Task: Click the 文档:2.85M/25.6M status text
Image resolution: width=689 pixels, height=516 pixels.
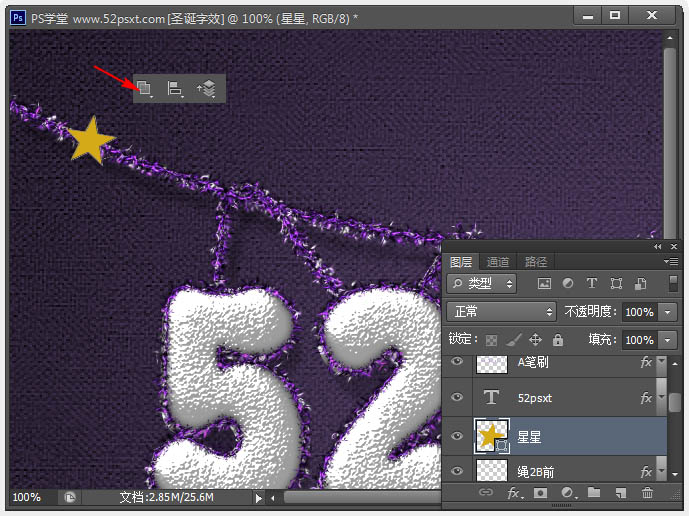Action: [166, 498]
